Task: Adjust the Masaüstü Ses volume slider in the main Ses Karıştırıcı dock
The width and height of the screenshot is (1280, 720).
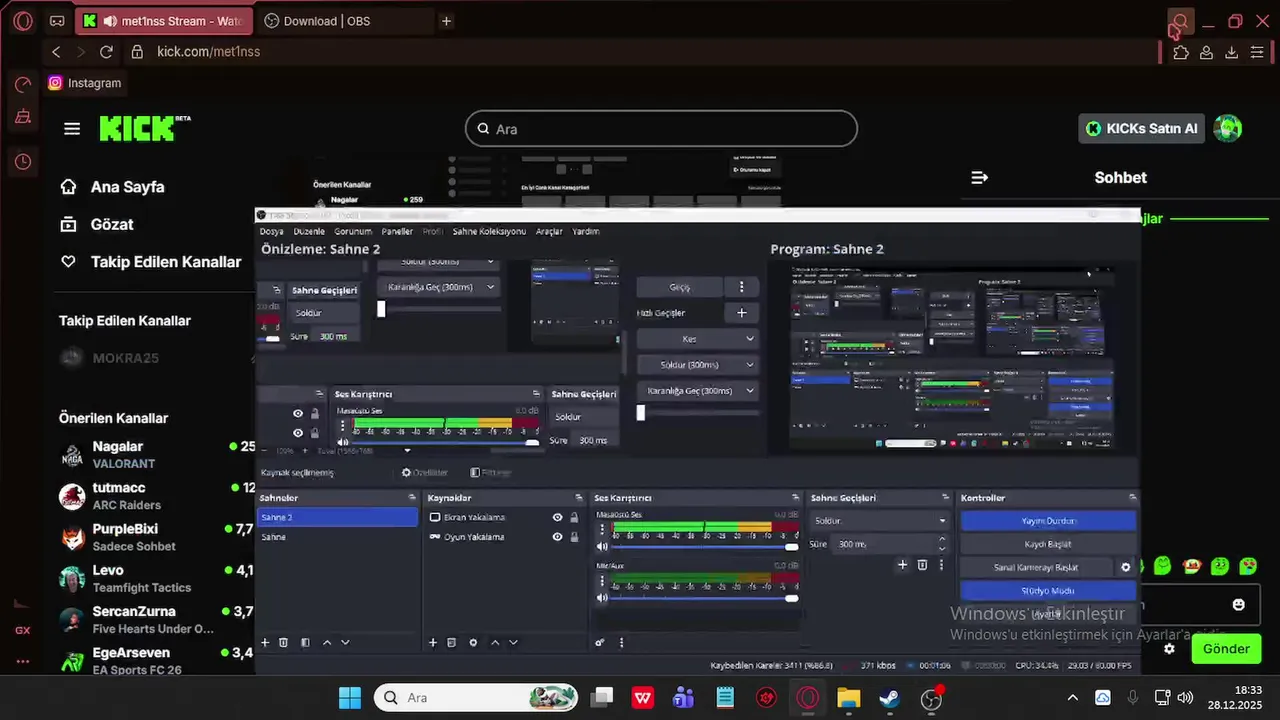Action: 705,547
